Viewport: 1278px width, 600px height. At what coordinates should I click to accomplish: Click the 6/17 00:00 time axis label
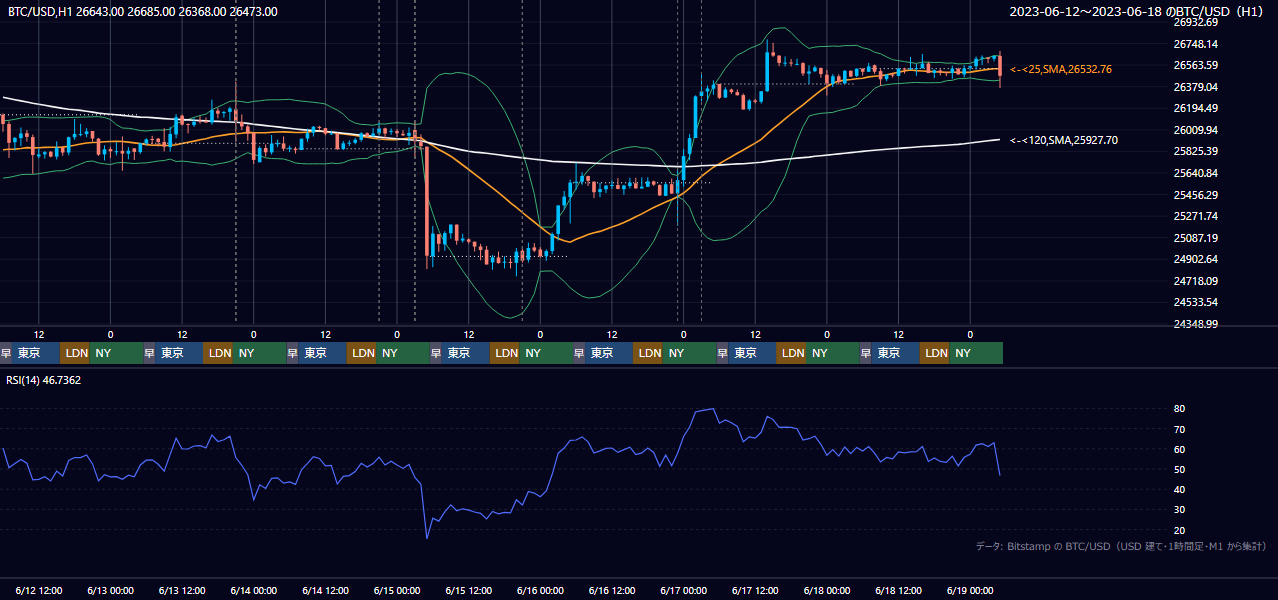[684, 590]
